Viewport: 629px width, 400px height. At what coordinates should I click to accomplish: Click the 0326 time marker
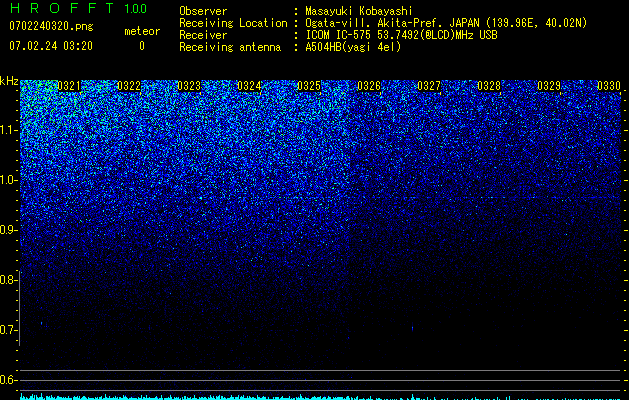[x=369, y=86]
